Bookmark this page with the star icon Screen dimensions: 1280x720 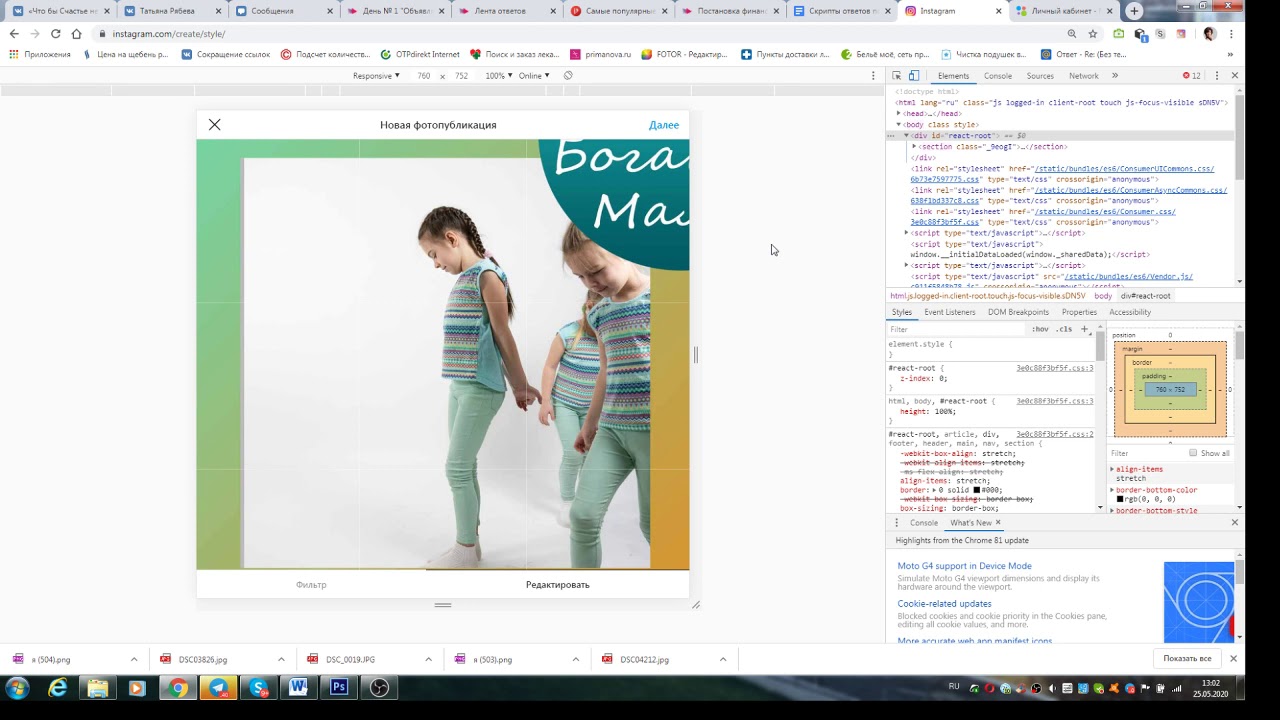pos(1092,33)
